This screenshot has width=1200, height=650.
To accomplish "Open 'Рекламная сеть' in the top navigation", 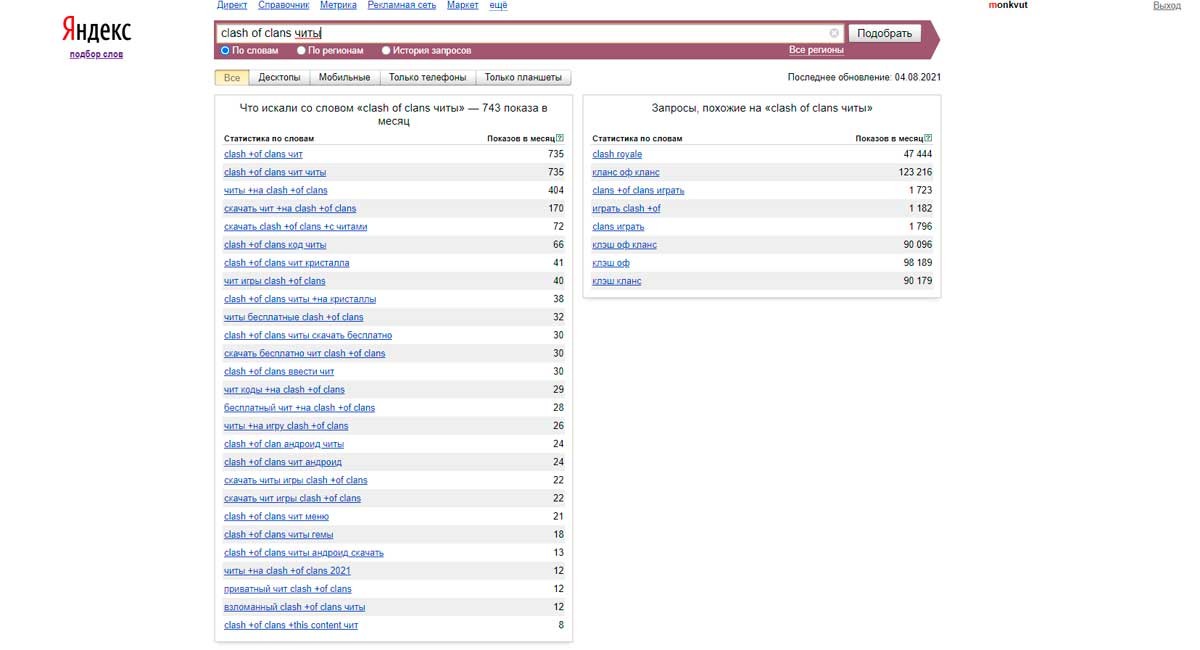I will click(x=402, y=6).
